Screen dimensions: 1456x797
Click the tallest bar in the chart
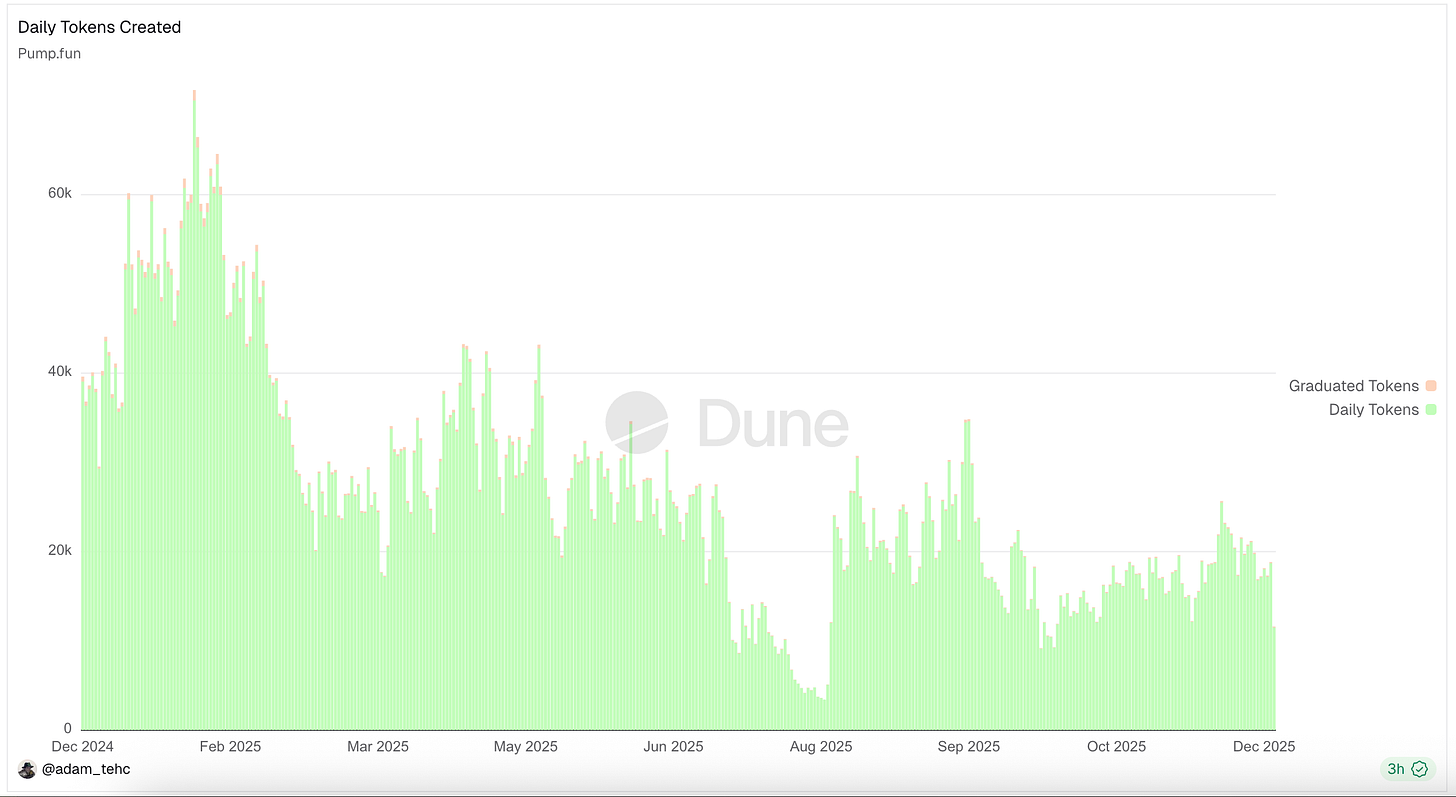tap(194, 410)
